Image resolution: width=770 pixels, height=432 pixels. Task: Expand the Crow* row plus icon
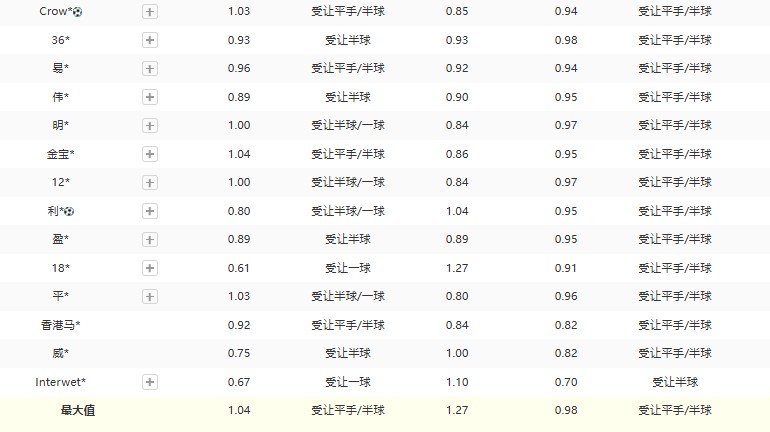(x=150, y=12)
